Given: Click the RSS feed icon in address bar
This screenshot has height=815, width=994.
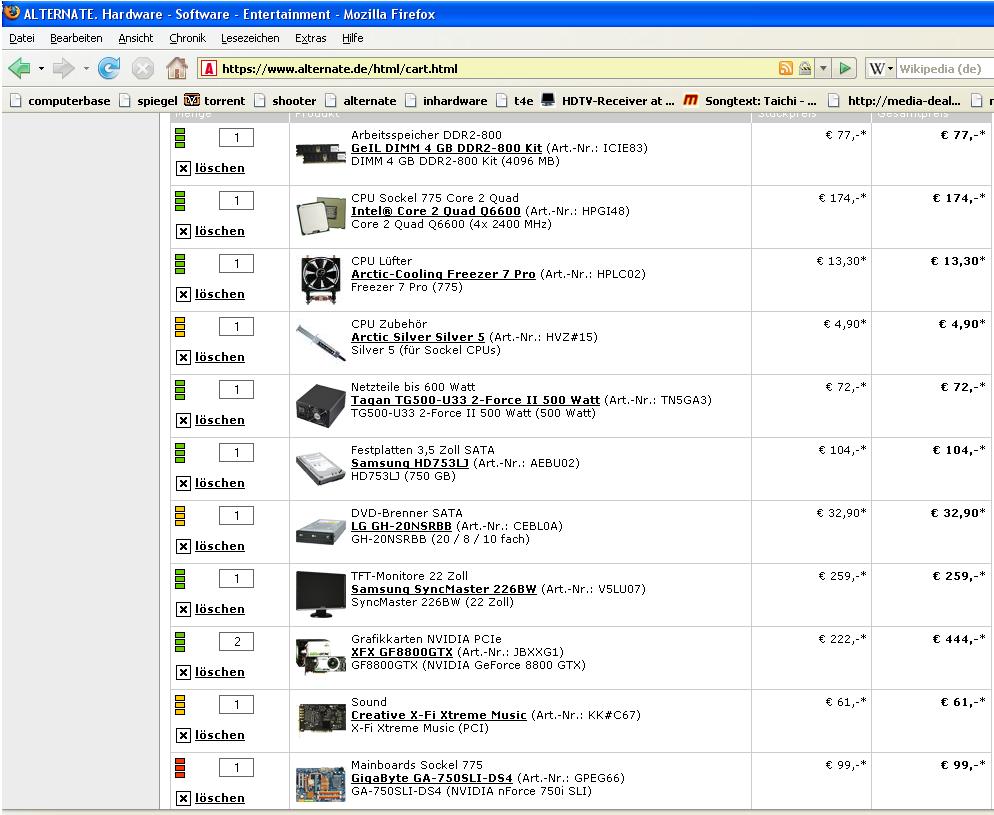Looking at the screenshot, I should 785,68.
